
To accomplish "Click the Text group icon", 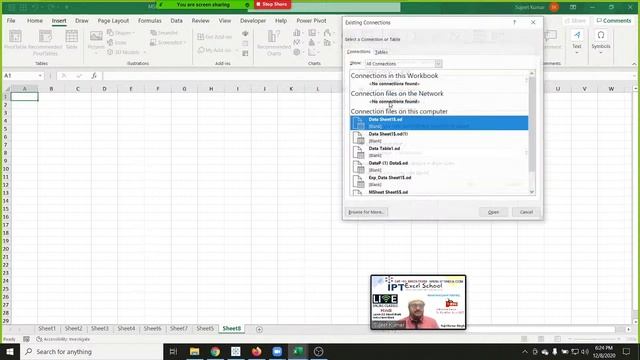I will 577,41.
